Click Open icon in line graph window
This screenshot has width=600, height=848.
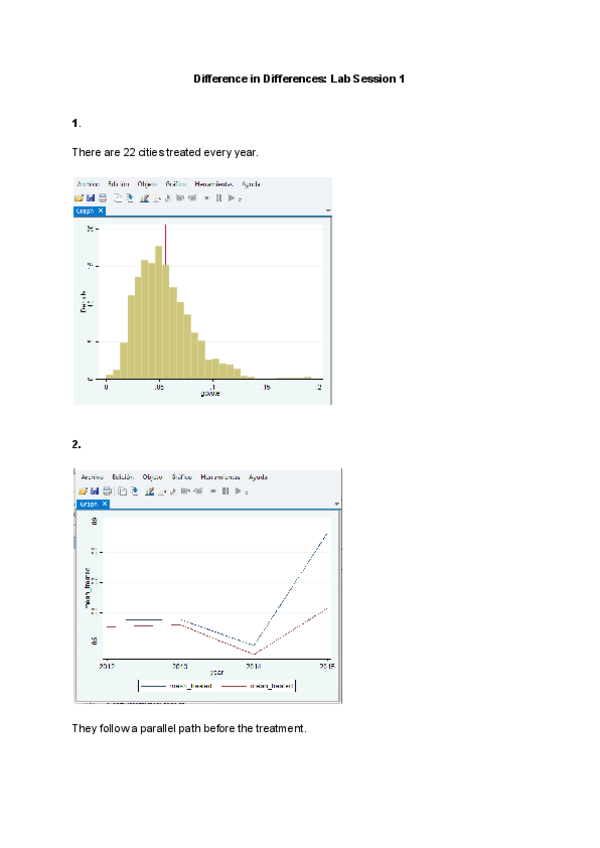click(83, 491)
